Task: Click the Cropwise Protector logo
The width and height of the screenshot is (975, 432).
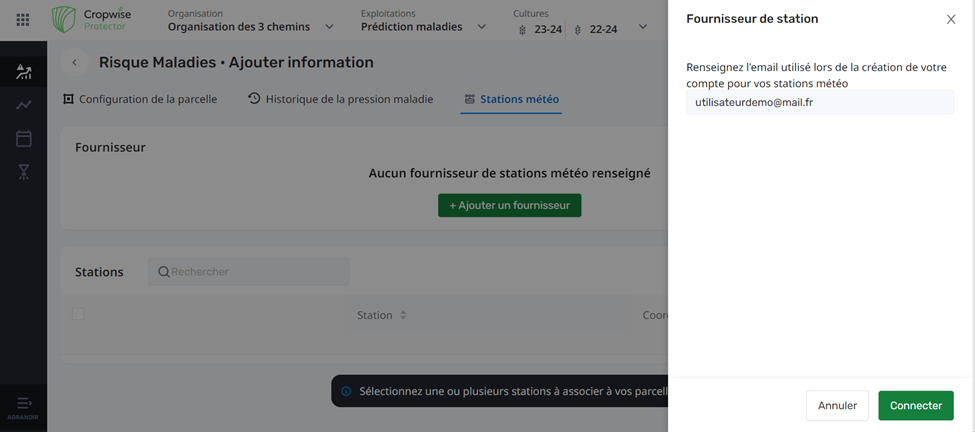Action: pos(92,20)
